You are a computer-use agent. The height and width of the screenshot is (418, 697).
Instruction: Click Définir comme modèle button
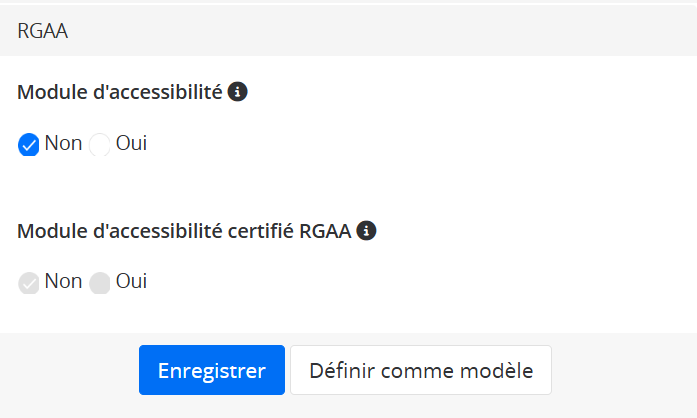click(421, 370)
